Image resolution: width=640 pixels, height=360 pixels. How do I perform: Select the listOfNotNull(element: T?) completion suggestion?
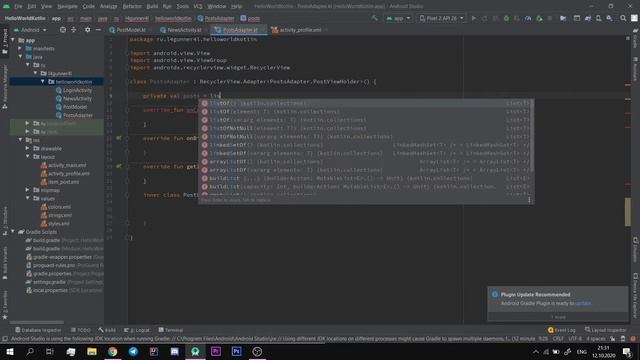tap(366, 128)
